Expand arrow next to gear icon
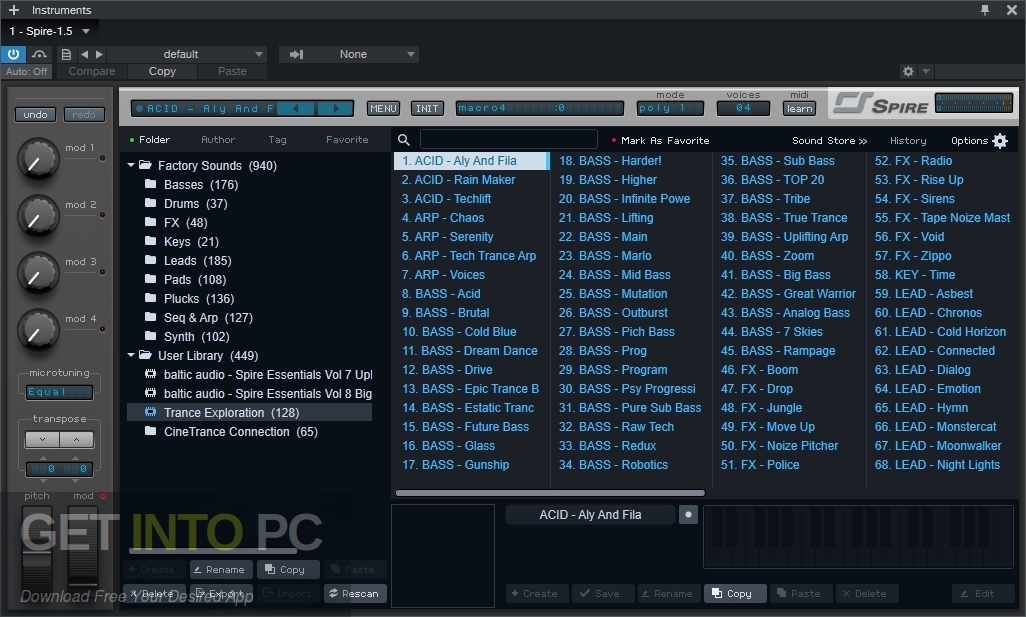The image size is (1026, 617). click(926, 71)
